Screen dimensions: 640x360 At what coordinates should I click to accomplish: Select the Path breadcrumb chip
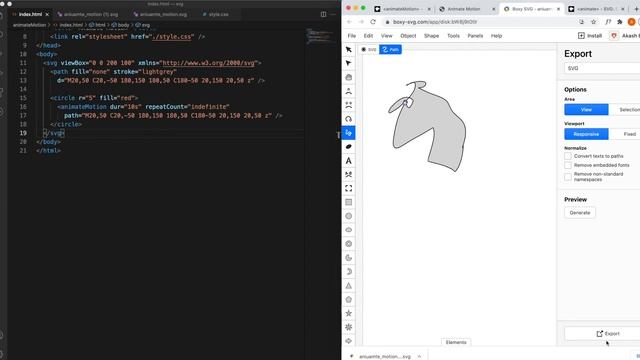tap(391, 49)
